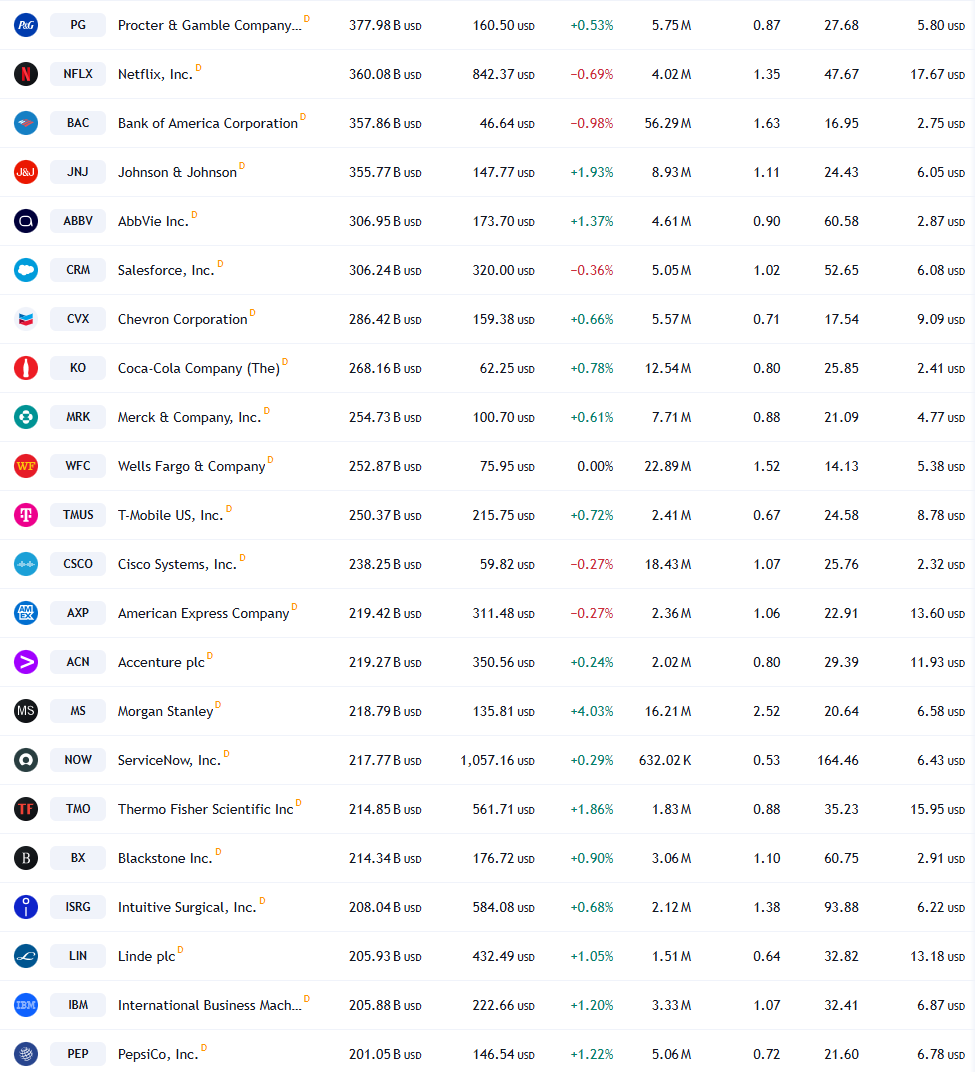Viewport: 975px width, 1072px height.
Task: Click the PepsiCo logo icon
Action: [26, 1054]
